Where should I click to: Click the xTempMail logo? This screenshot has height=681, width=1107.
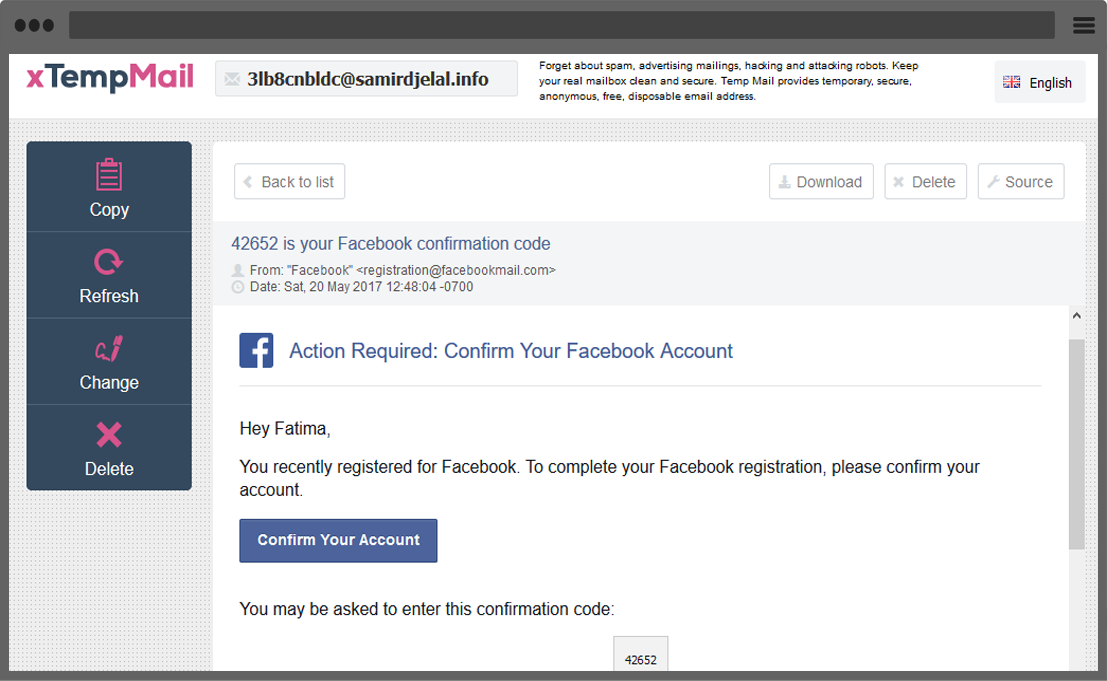point(110,78)
